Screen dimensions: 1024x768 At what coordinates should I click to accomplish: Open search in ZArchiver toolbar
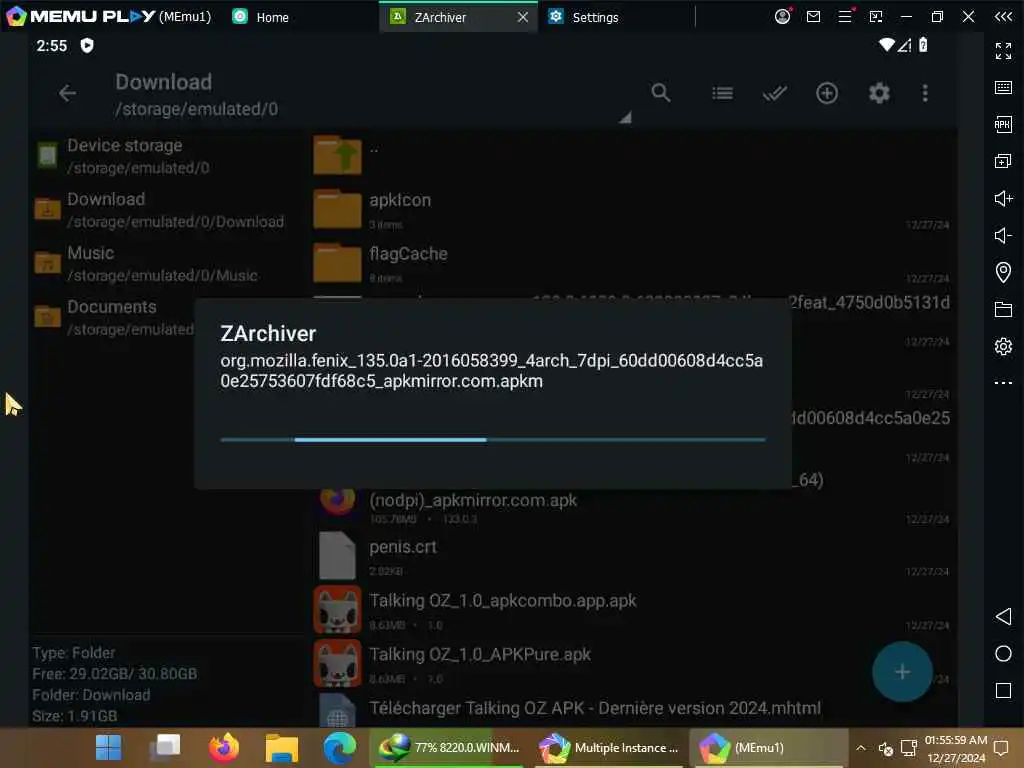click(x=660, y=93)
